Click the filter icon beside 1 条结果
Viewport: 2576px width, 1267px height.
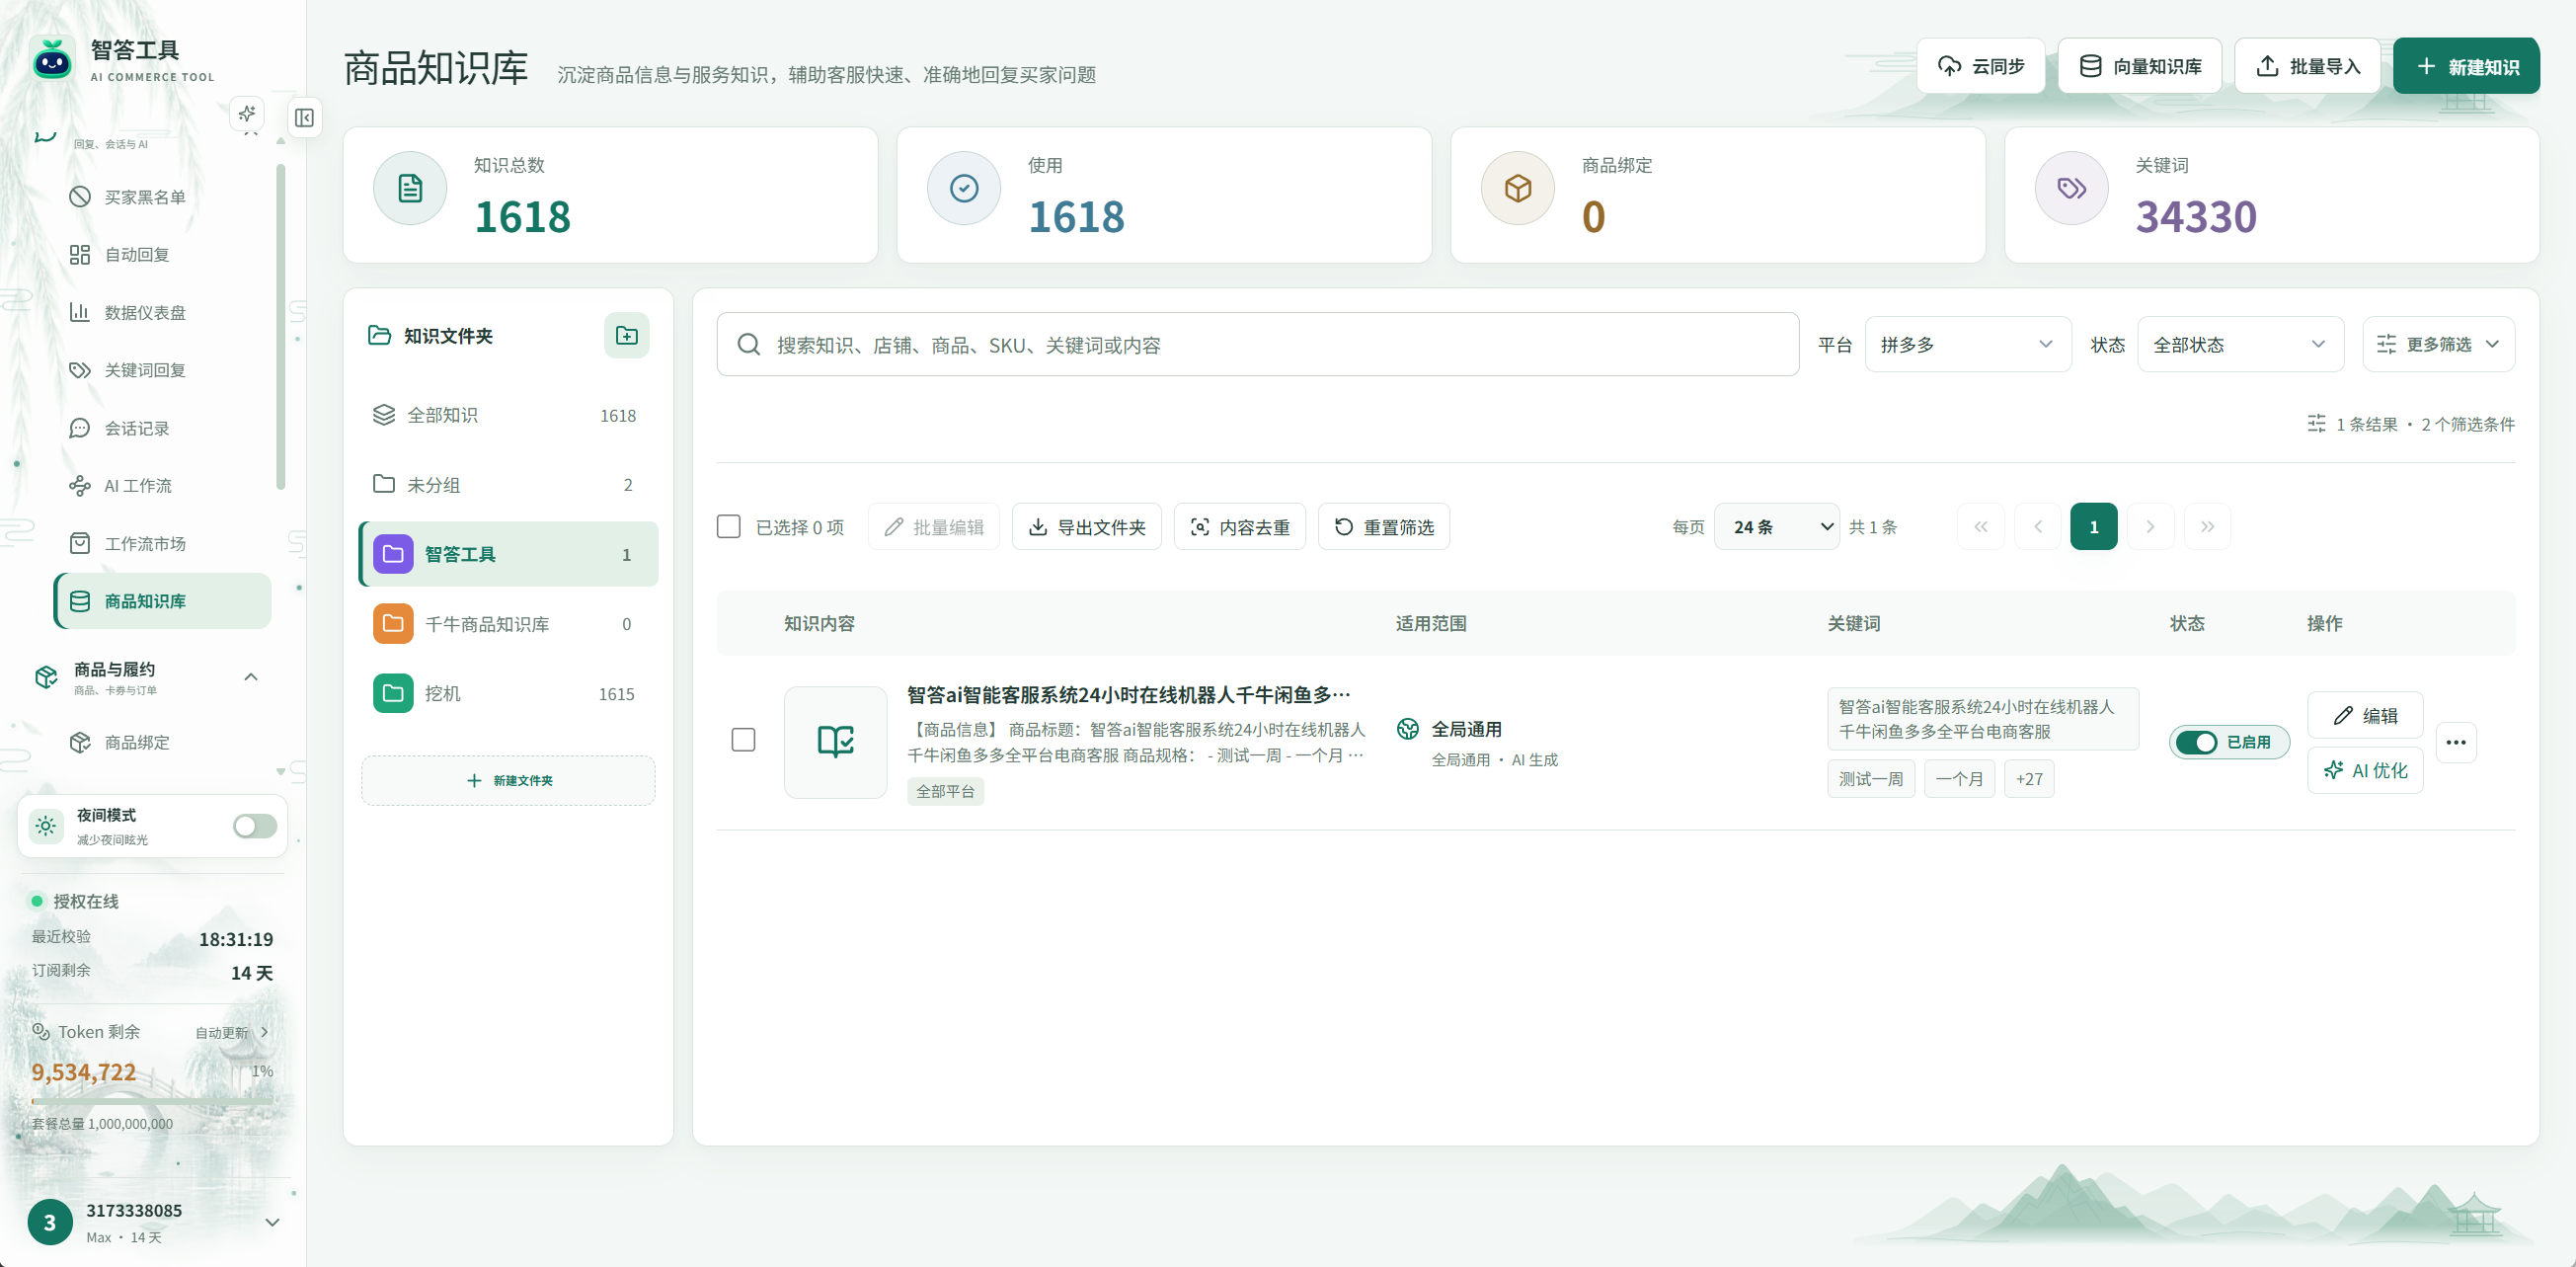click(2316, 424)
